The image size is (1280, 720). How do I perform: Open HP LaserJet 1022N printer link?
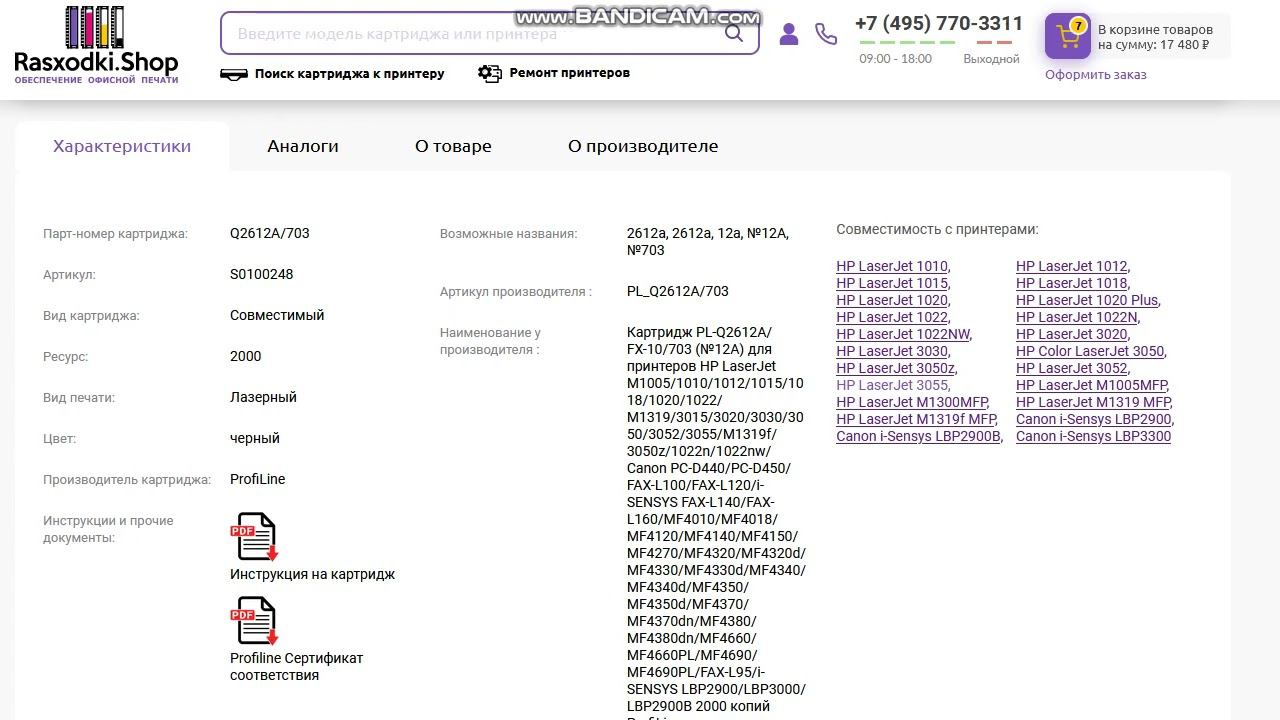[x=1077, y=317]
